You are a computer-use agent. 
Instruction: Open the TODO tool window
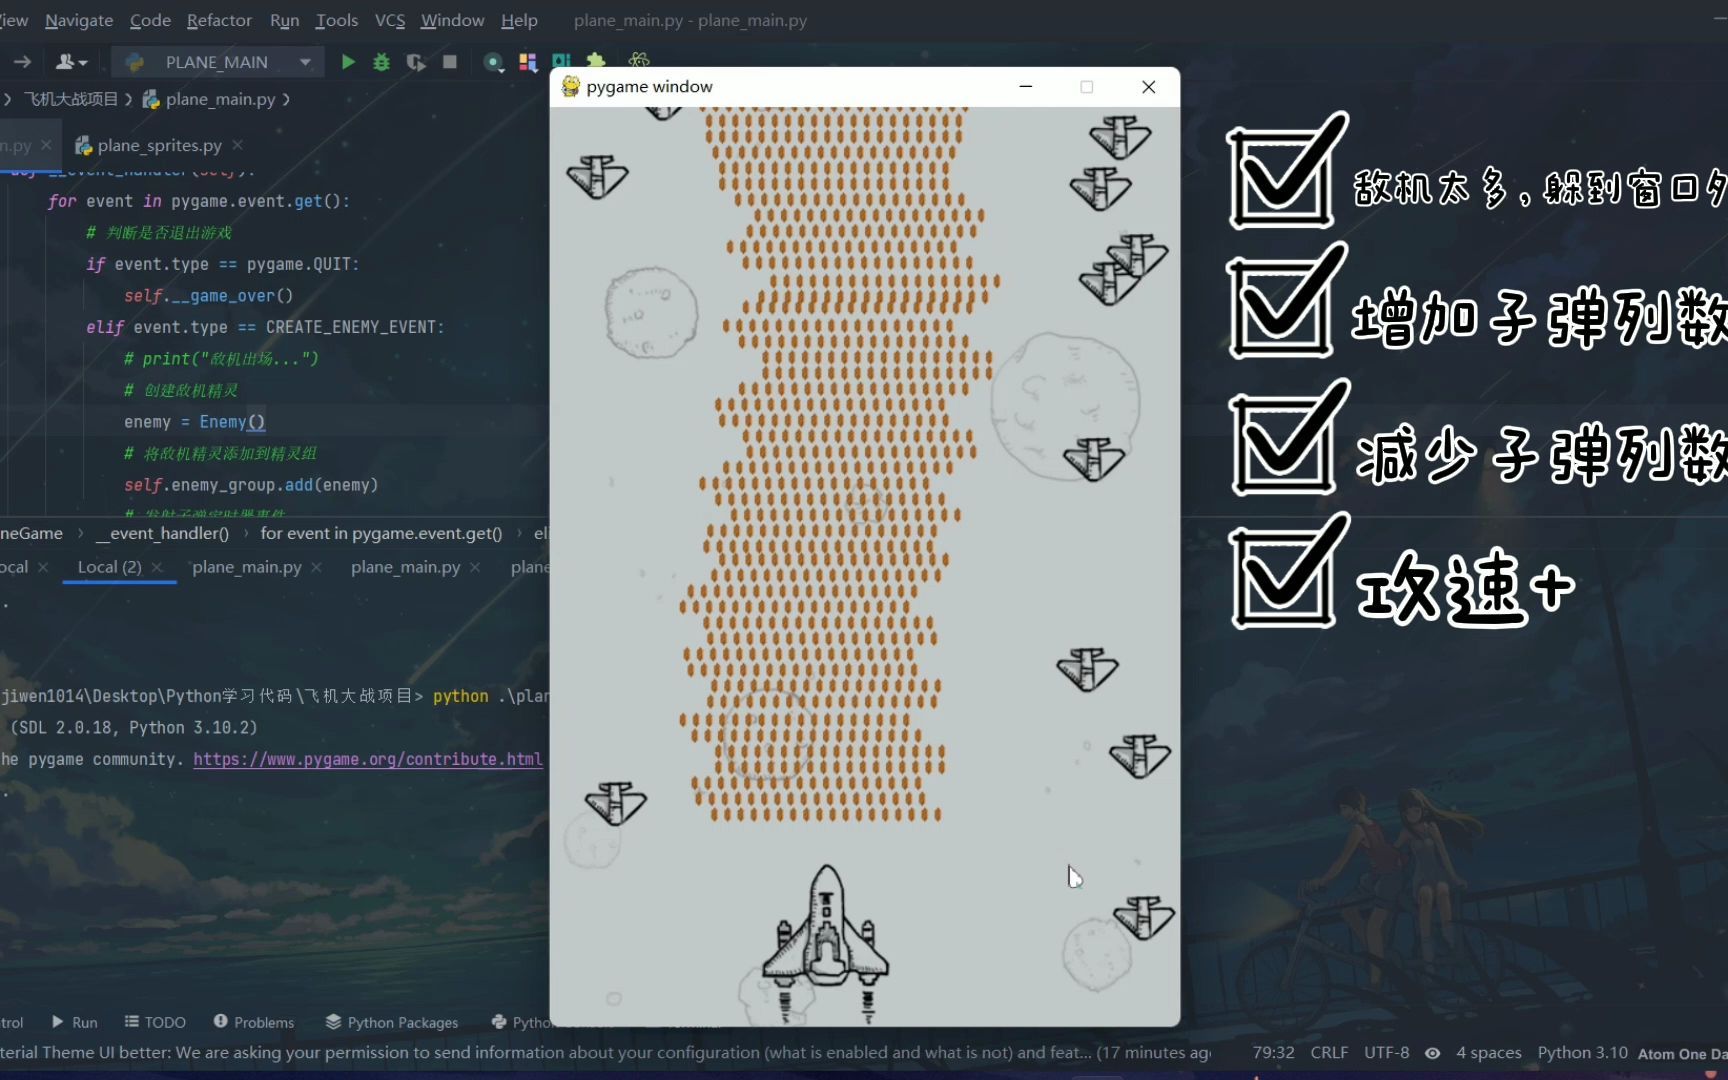[154, 1022]
